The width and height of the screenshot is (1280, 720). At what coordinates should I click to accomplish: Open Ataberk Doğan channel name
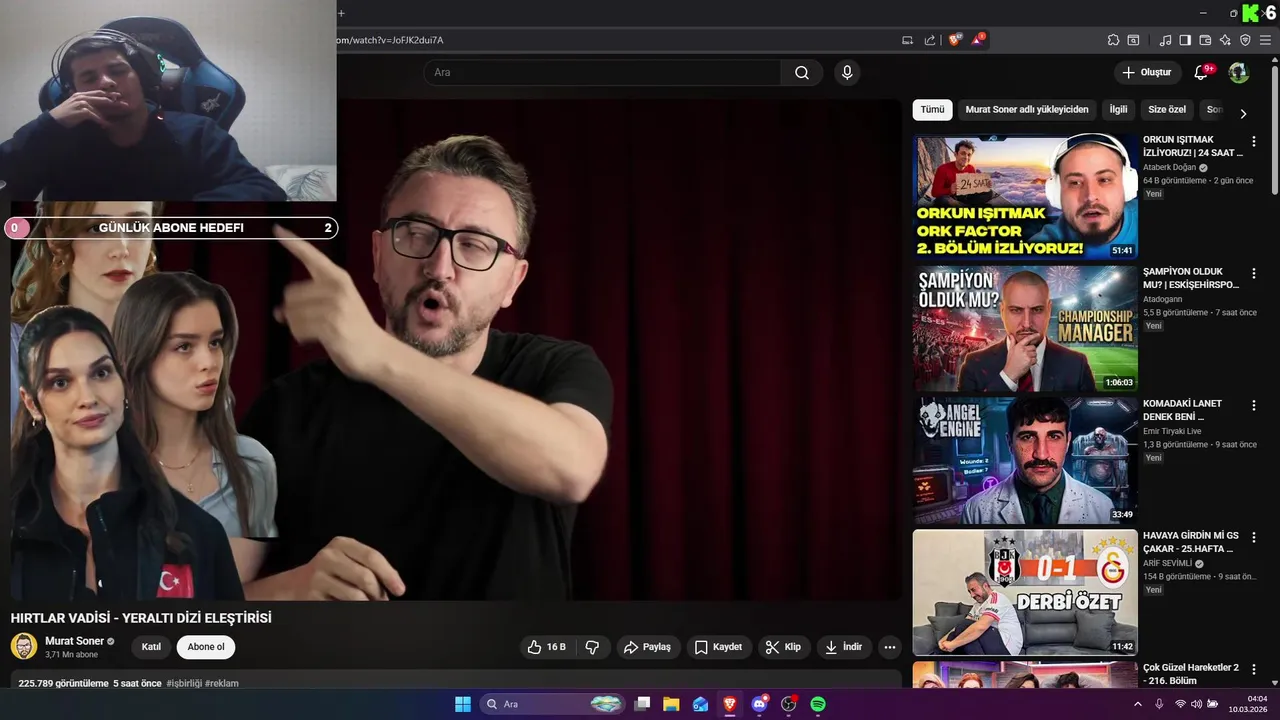[x=1169, y=168]
